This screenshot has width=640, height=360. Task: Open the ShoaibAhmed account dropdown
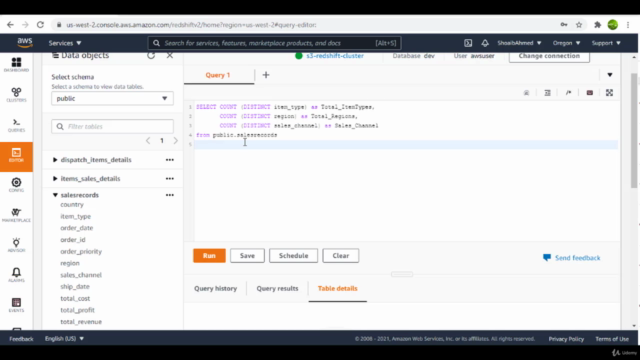coord(519,43)
